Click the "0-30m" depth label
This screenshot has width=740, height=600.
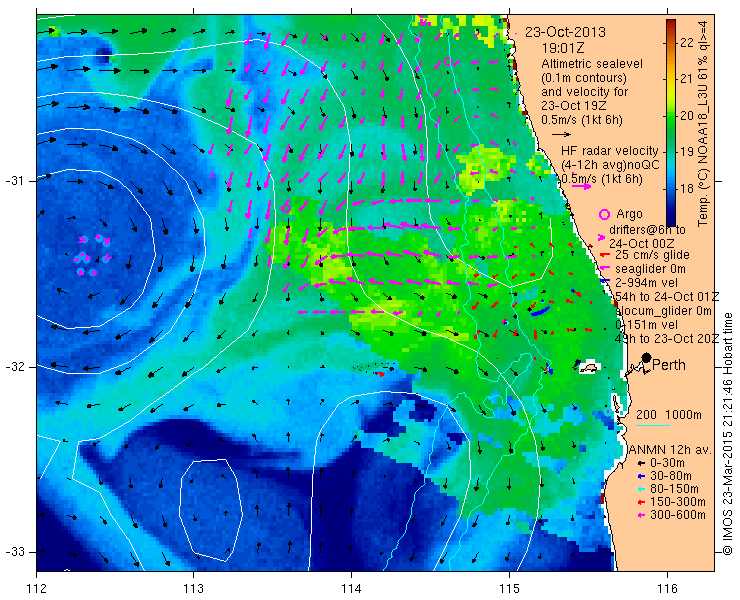tap(667, 464)
